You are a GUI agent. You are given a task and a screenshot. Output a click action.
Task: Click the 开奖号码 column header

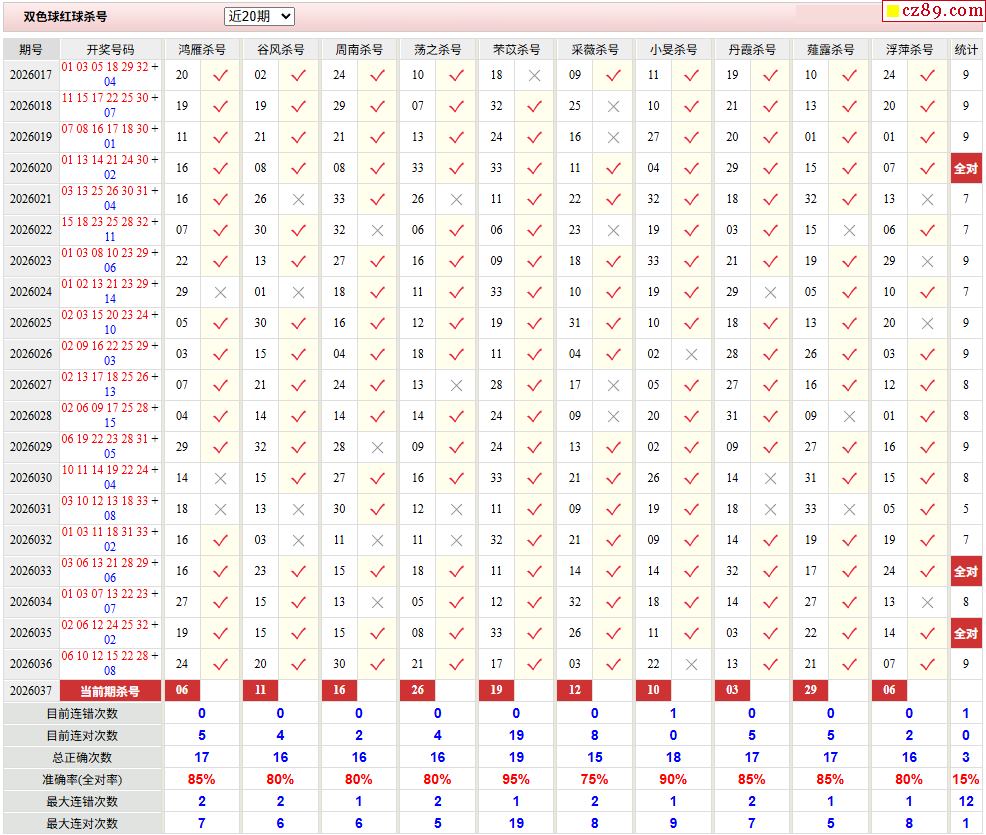coord(110,49)
